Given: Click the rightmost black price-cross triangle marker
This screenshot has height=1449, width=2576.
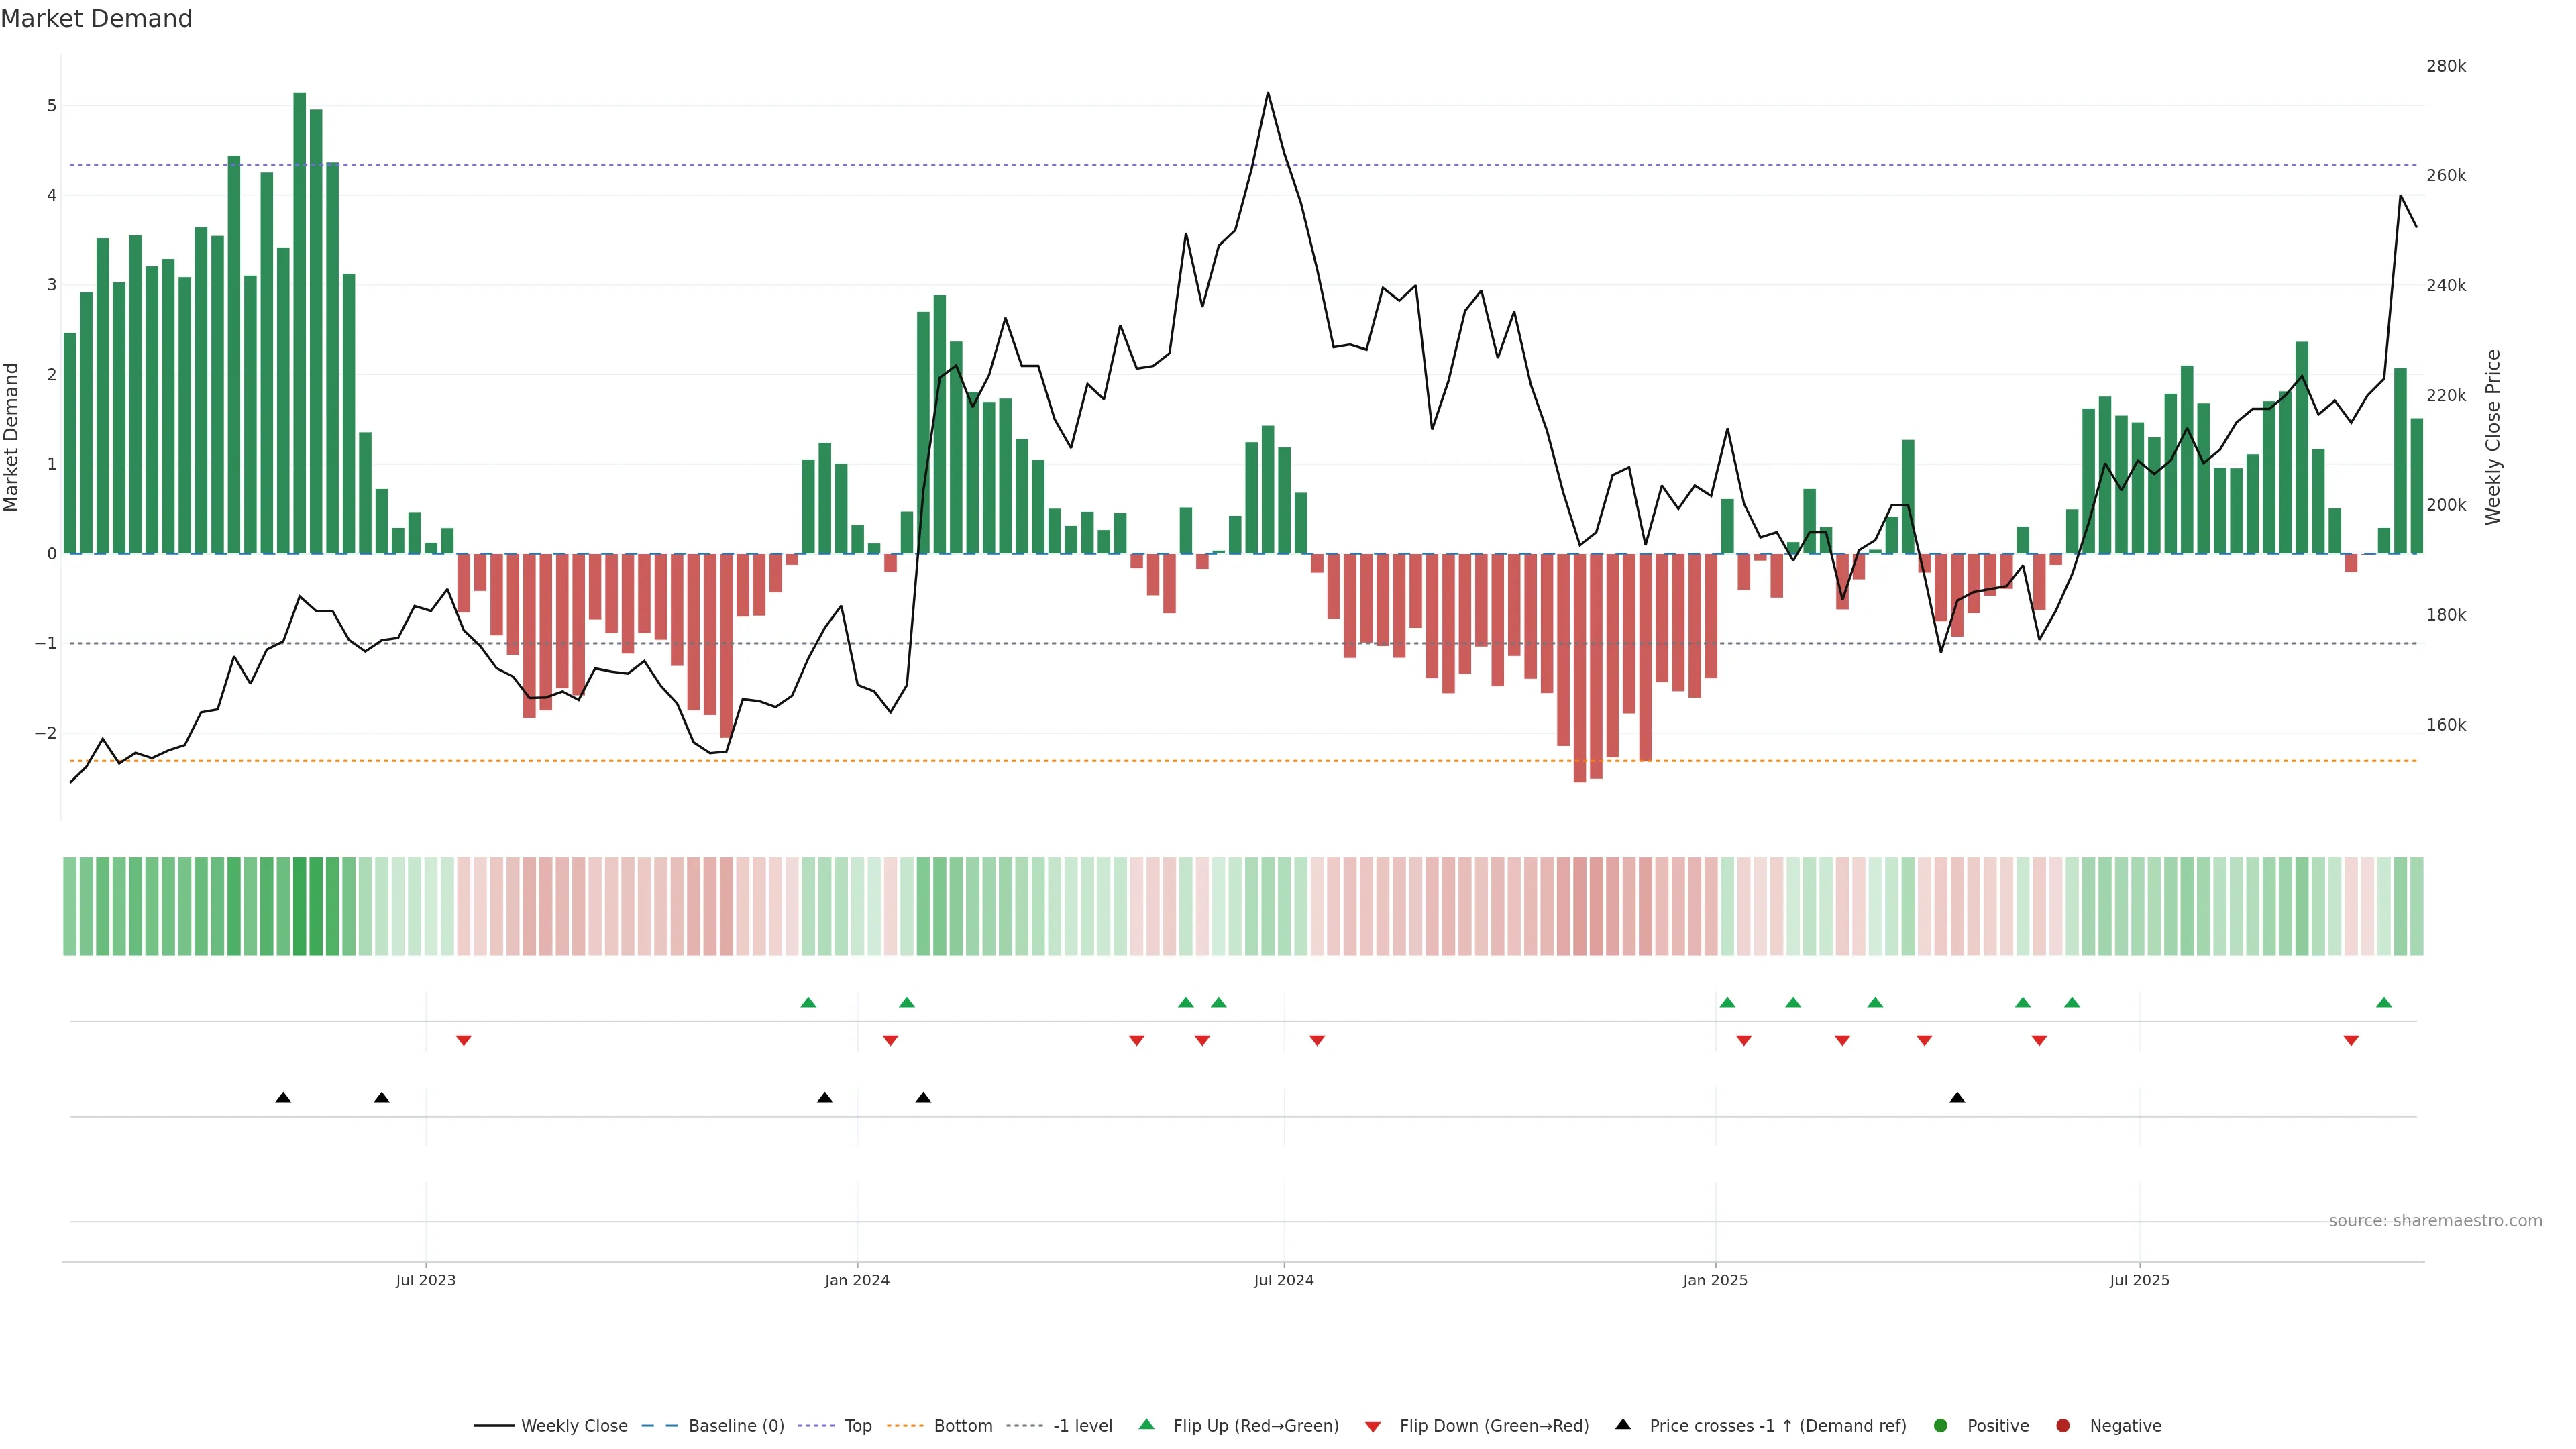Looking at the screenshot, I should (1957, 1098).
